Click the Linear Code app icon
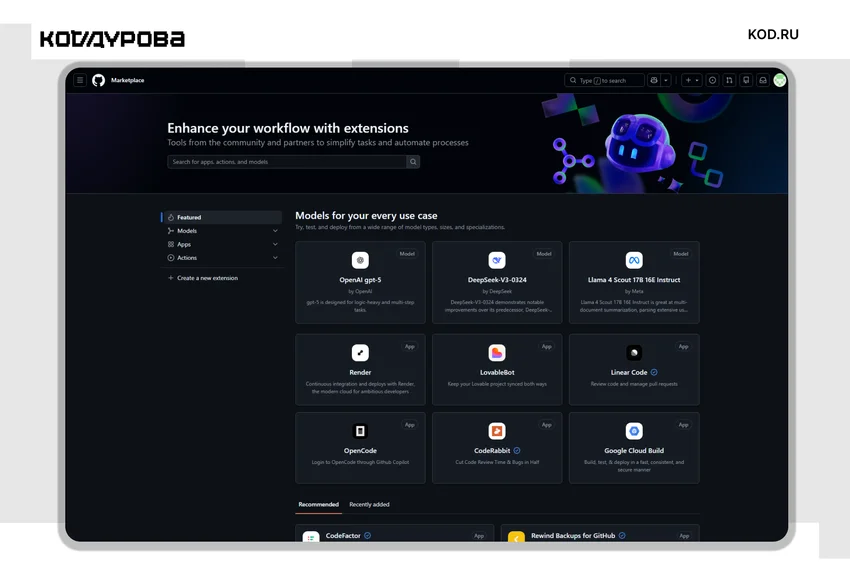The image size is (850, 582). pos(634,353)
